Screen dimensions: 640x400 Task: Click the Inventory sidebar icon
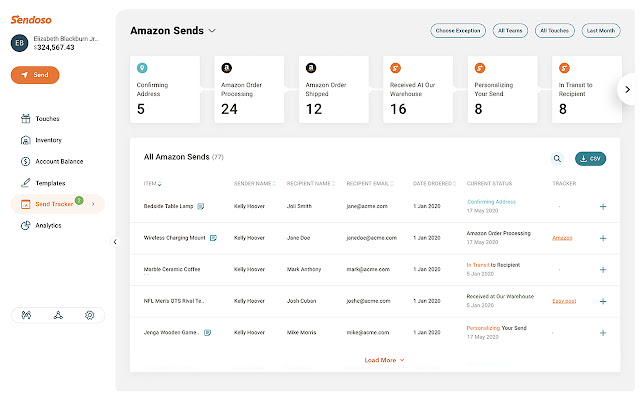click(24, 140)
